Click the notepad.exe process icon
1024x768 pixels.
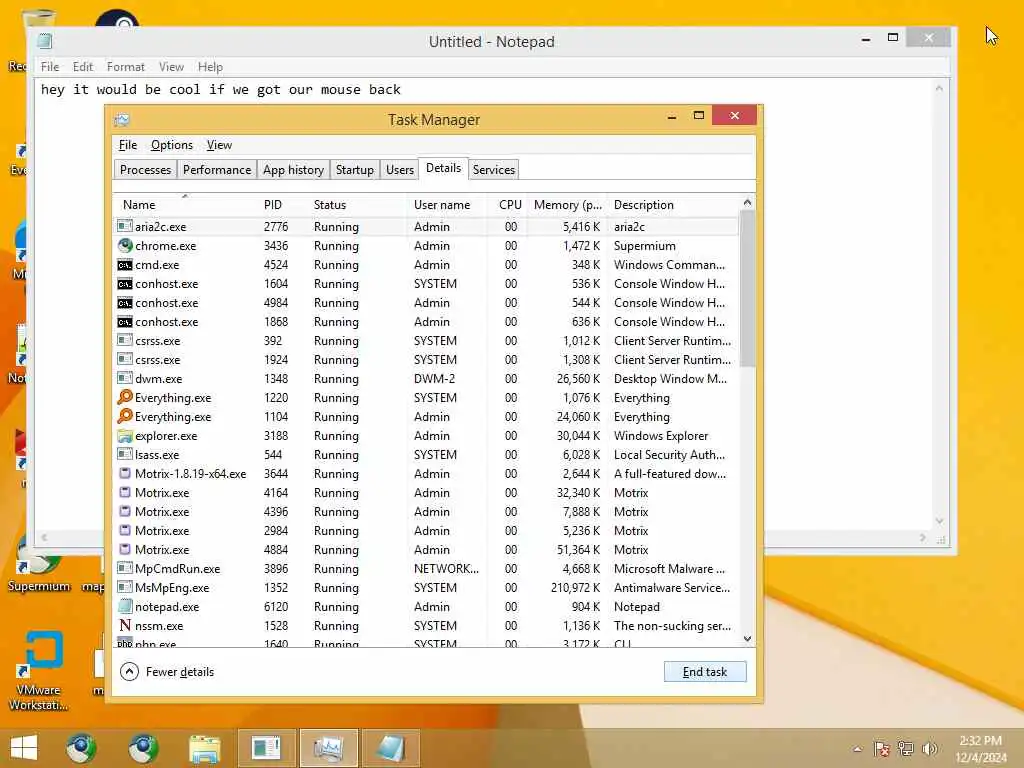coord(125,606)
